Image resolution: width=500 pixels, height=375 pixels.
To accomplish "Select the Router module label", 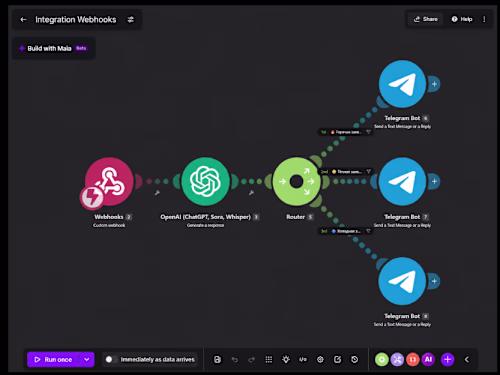I will click(296, 217).
